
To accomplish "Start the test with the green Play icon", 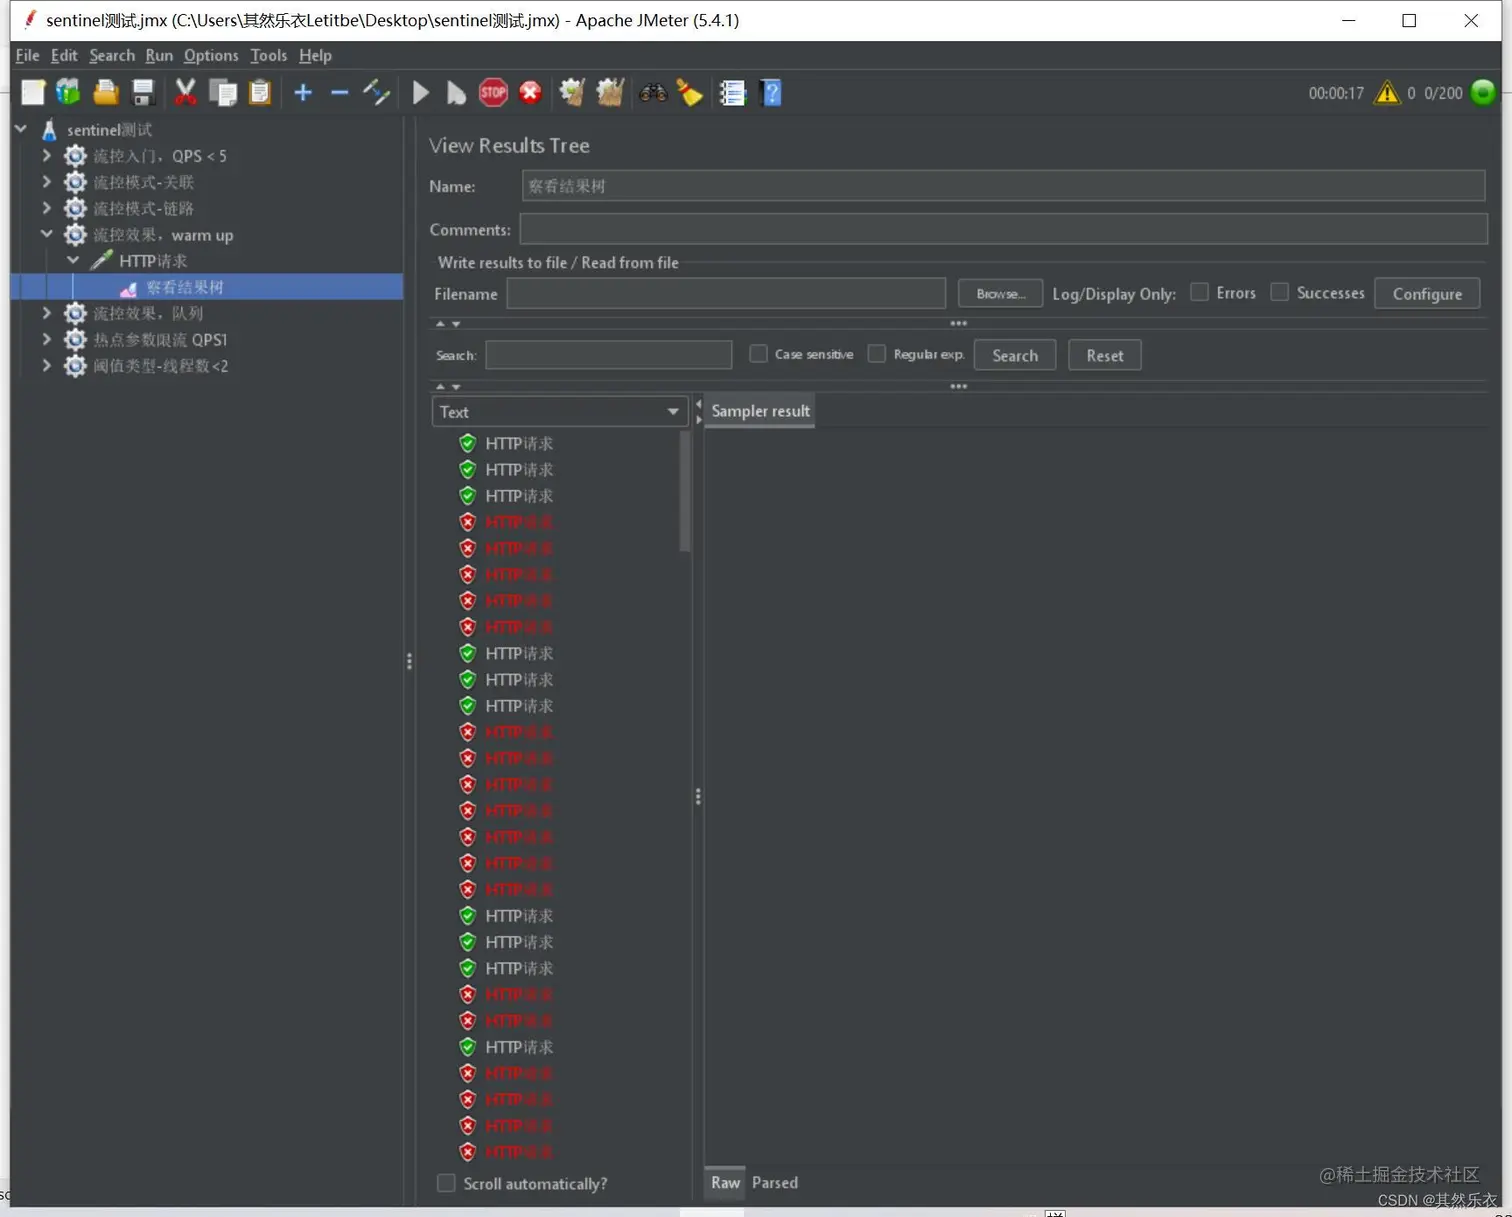I will pyautogui.click(x=421, y=93).
